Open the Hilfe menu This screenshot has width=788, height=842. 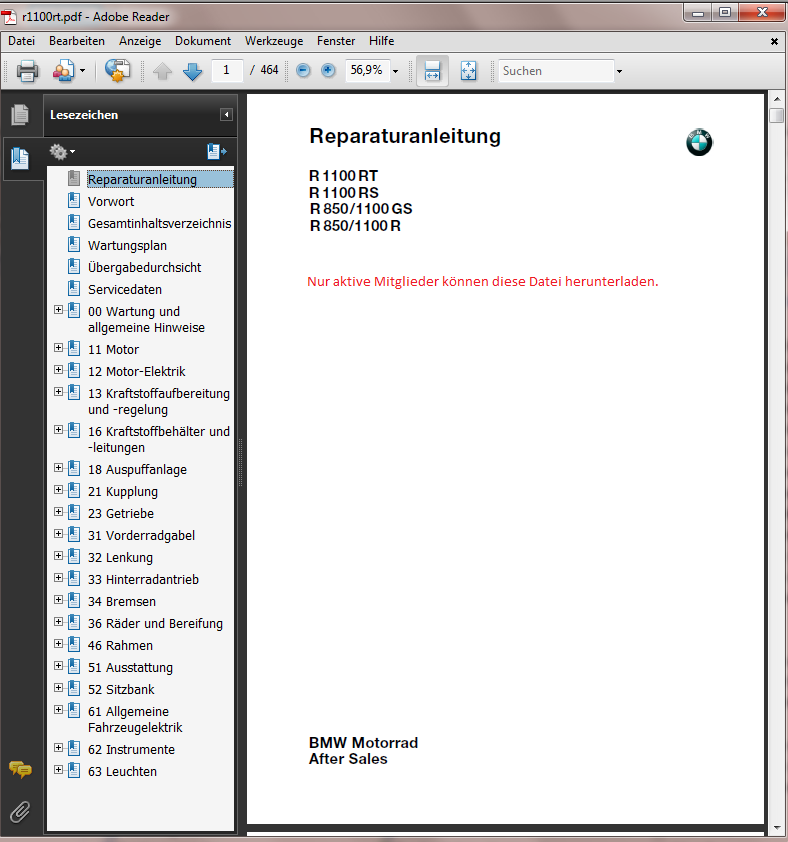[x=381, y=41]
